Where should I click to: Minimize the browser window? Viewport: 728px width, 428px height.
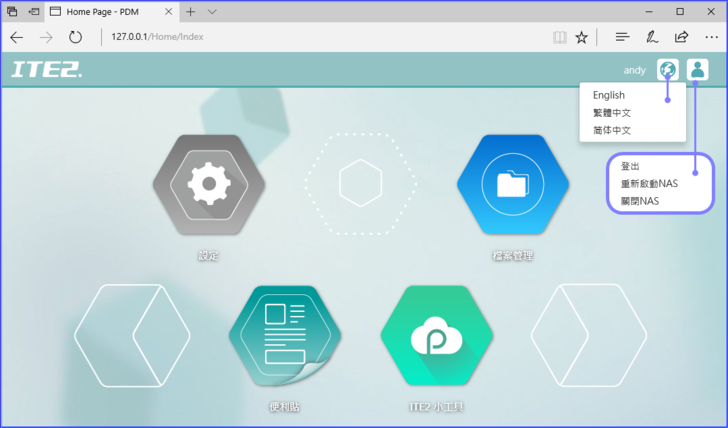point(649,12)
